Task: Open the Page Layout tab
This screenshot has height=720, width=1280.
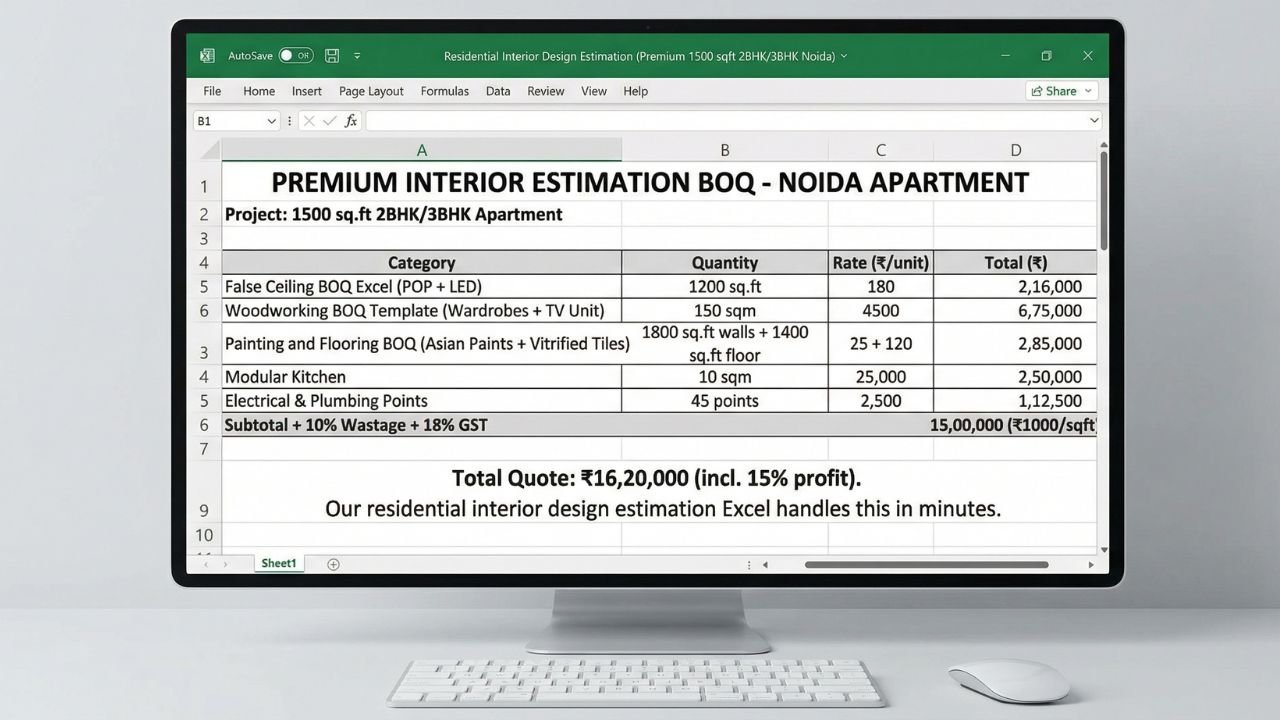Action: [x=371, y=91]
